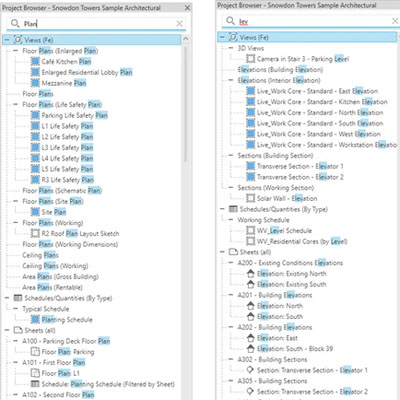
Task: Collapse Sections (Building Section) group
Action: (231, 155)
